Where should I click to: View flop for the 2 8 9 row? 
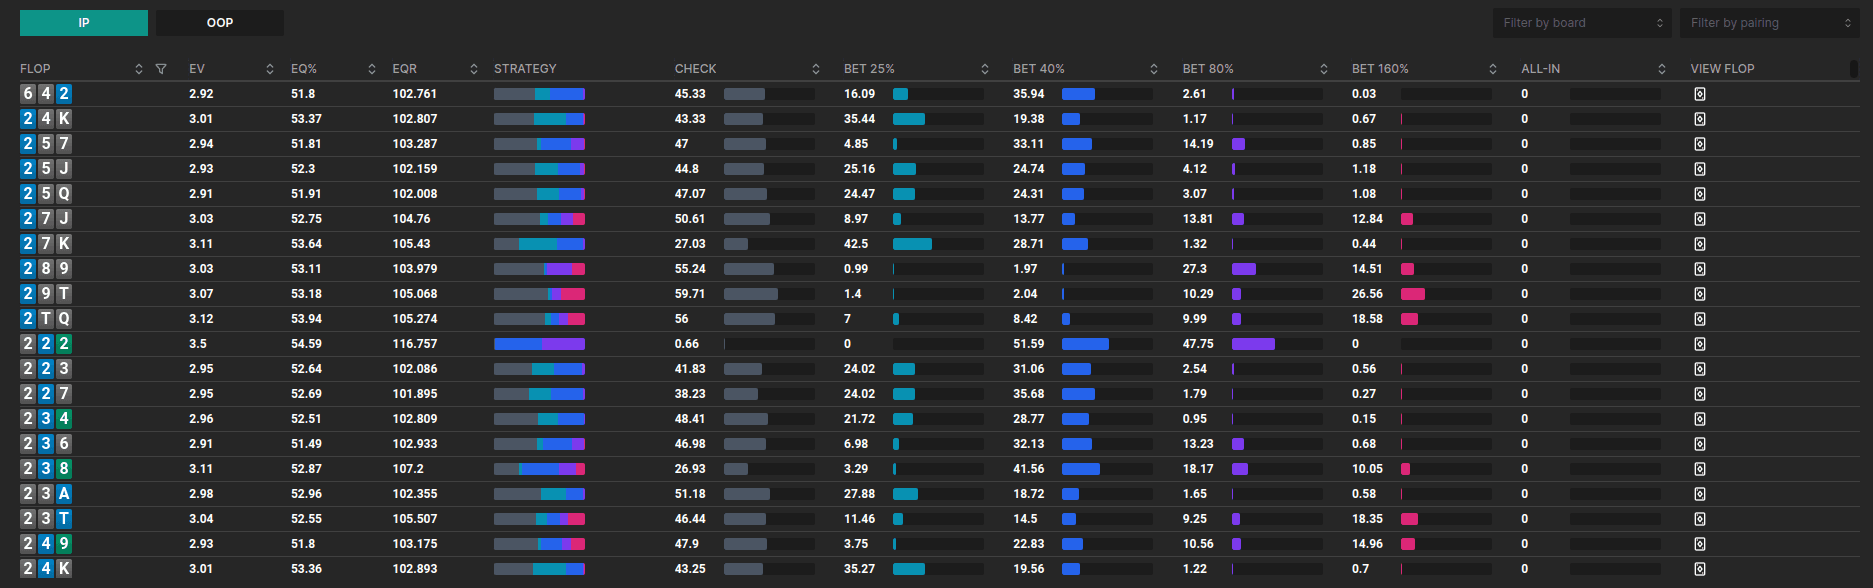pos(1700,269)
